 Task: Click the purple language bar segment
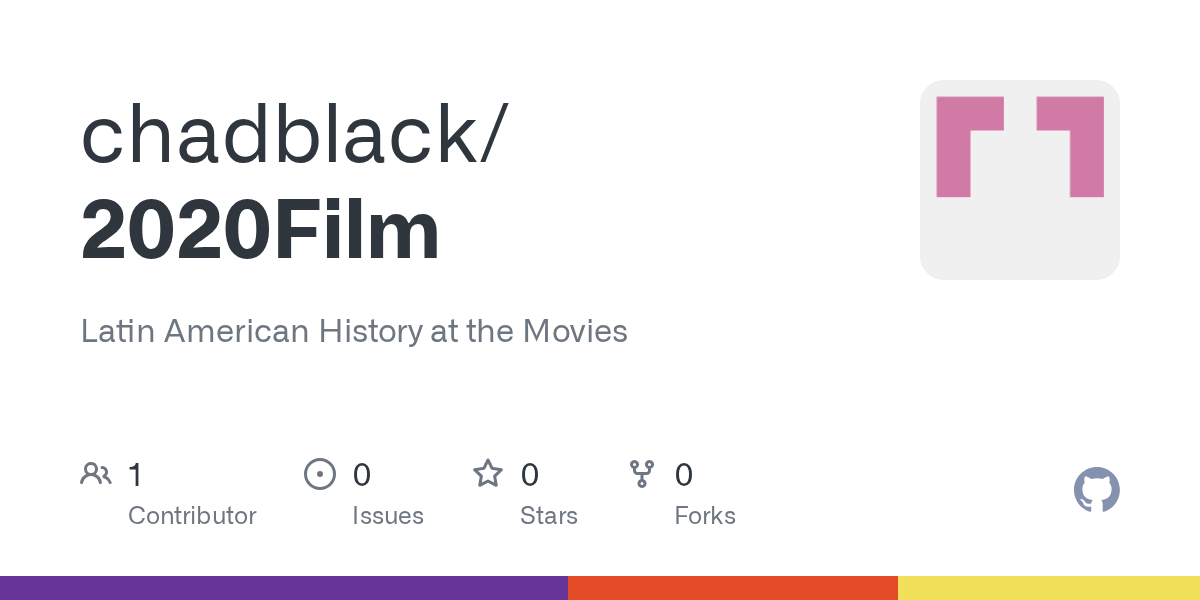284,588
